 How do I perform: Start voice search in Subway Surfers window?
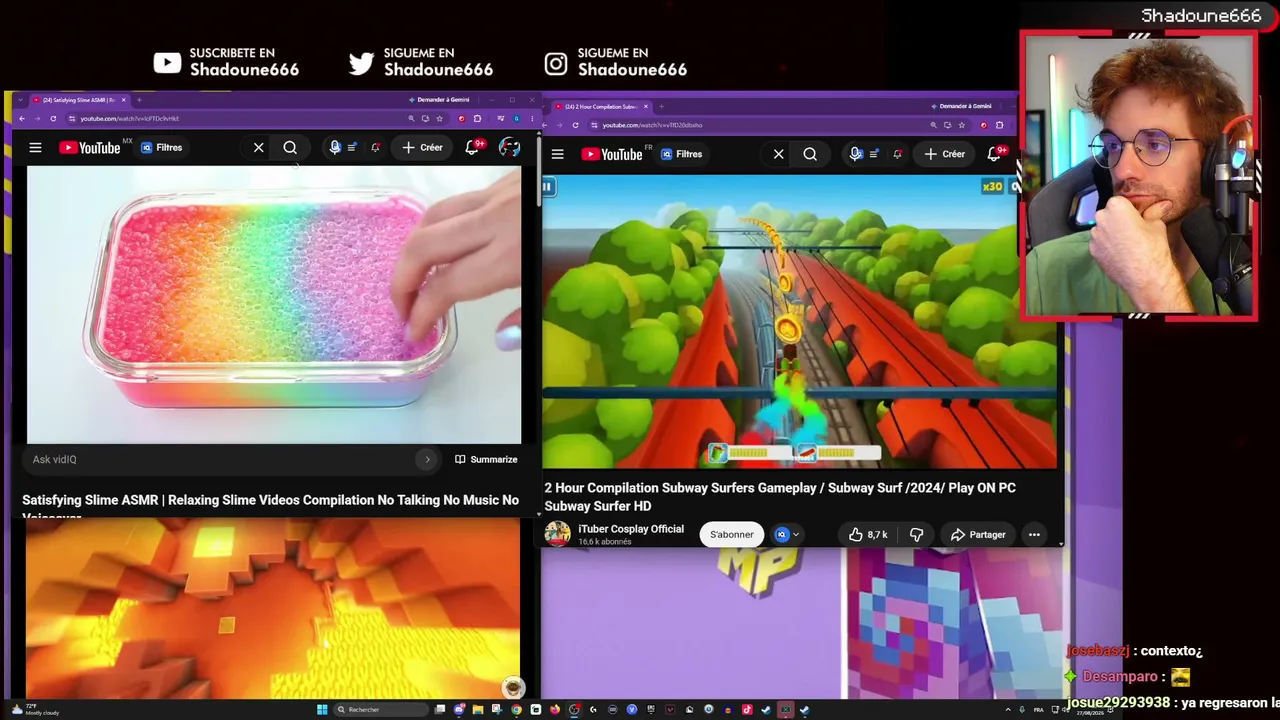pos(855,154)
